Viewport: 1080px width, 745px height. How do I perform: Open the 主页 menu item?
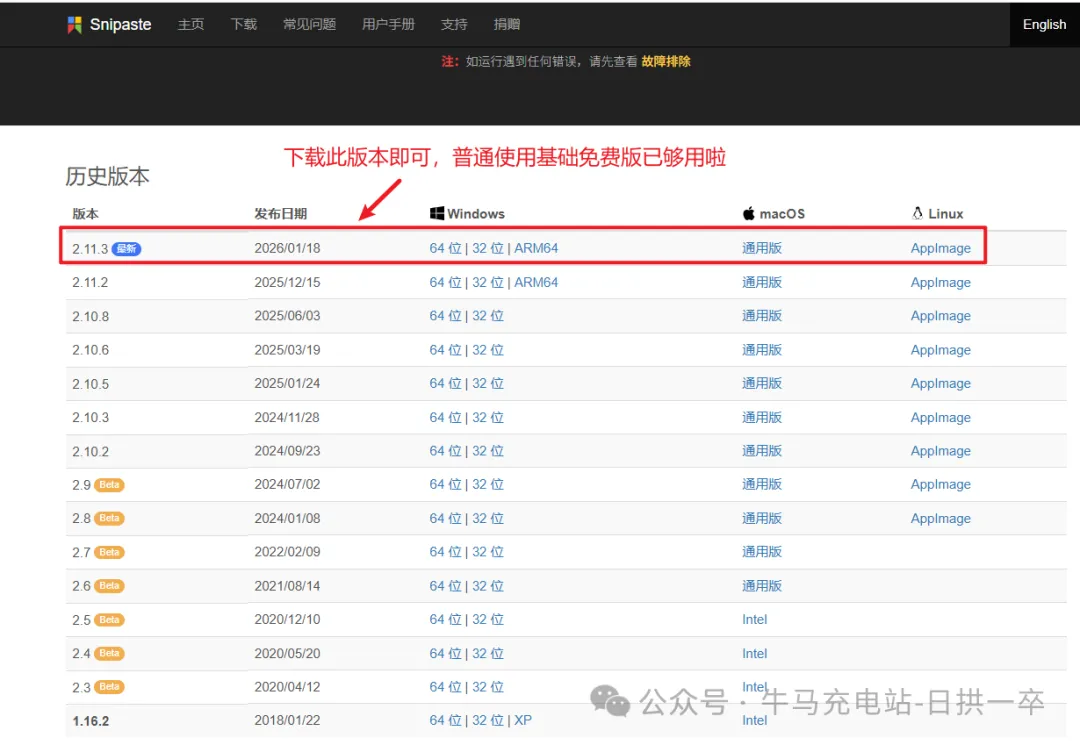coord(191,24)
